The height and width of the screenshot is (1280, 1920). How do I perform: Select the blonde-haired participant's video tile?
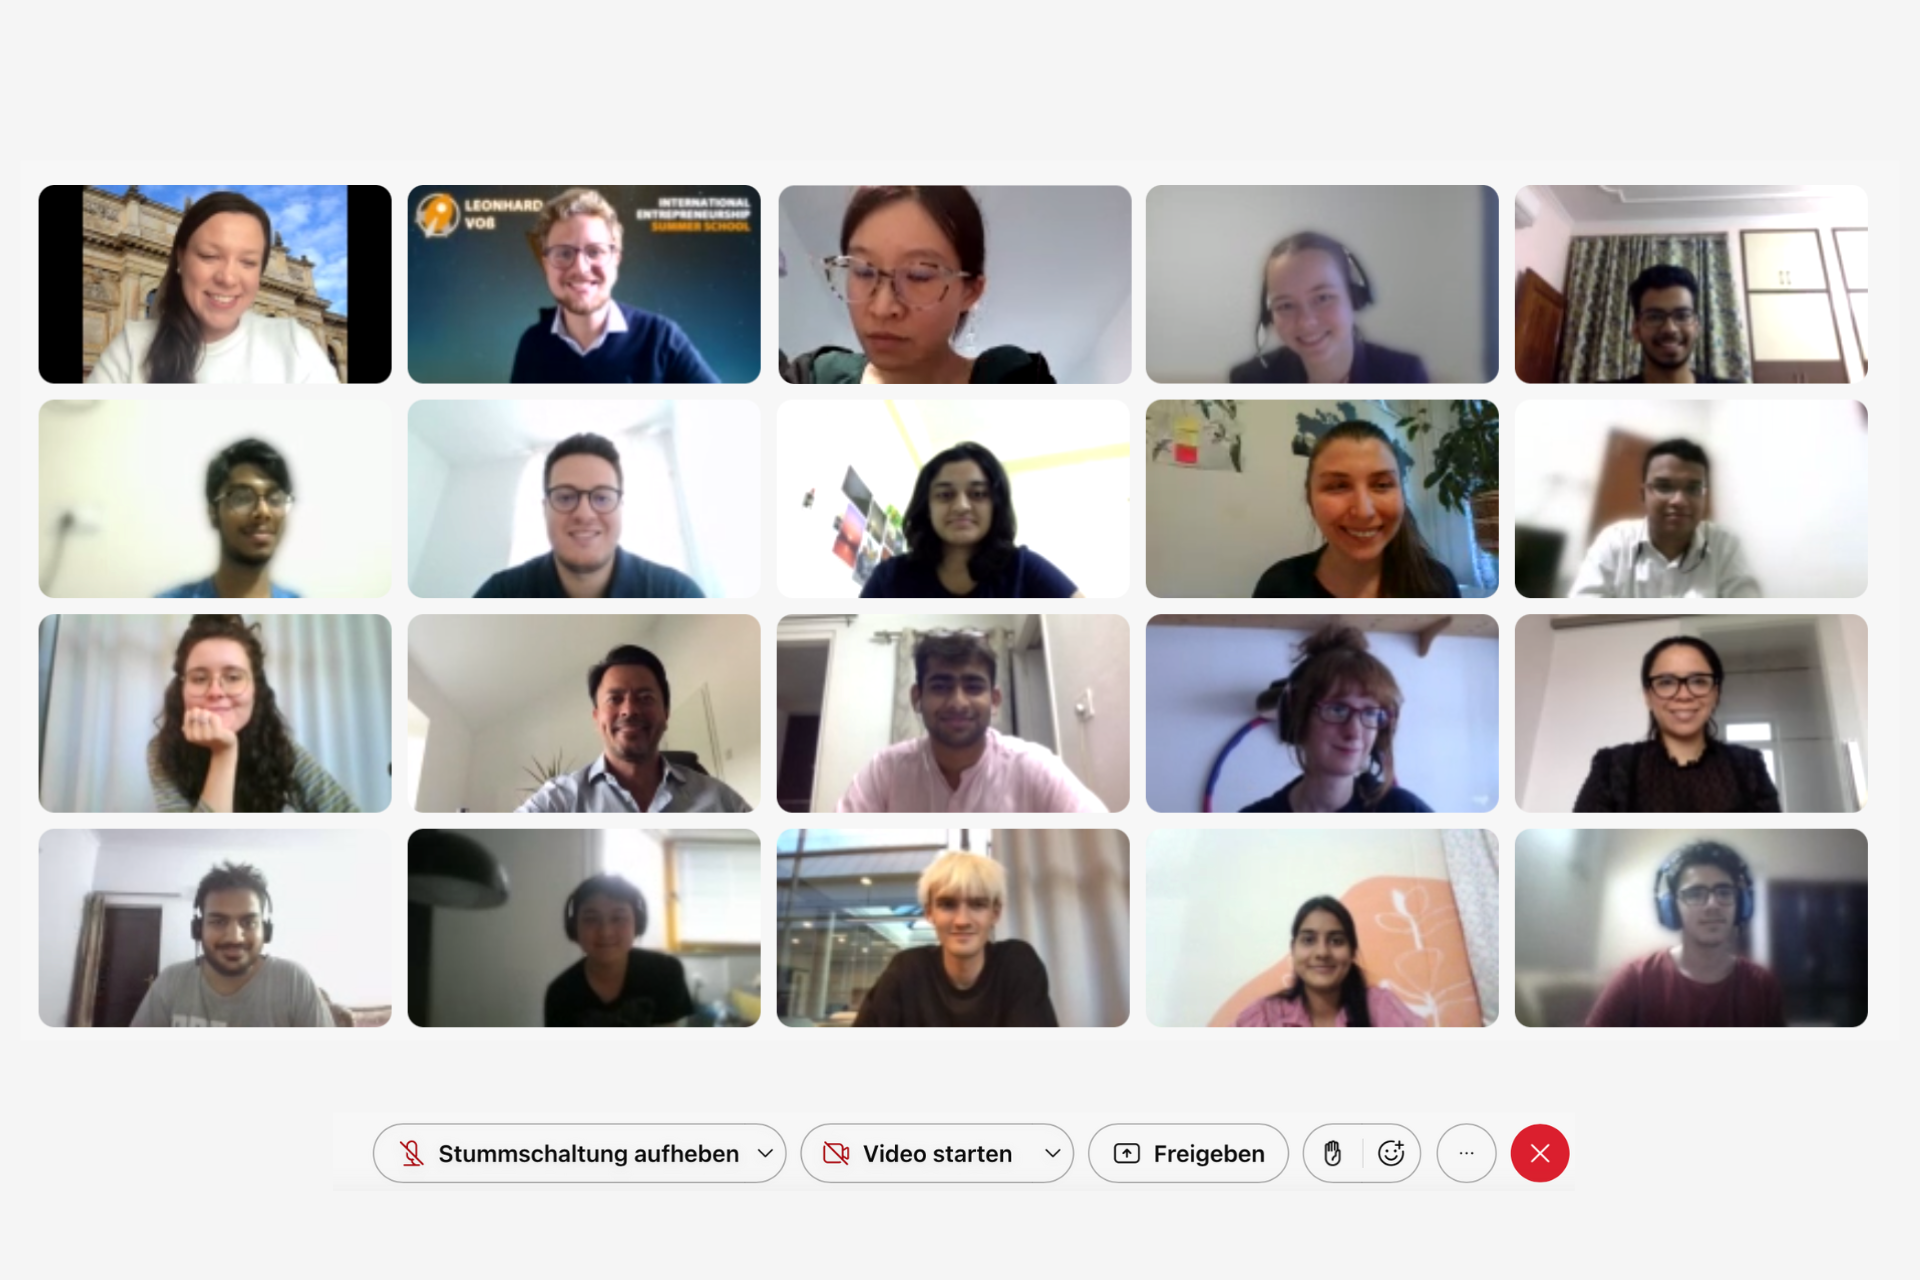[953, 928]
